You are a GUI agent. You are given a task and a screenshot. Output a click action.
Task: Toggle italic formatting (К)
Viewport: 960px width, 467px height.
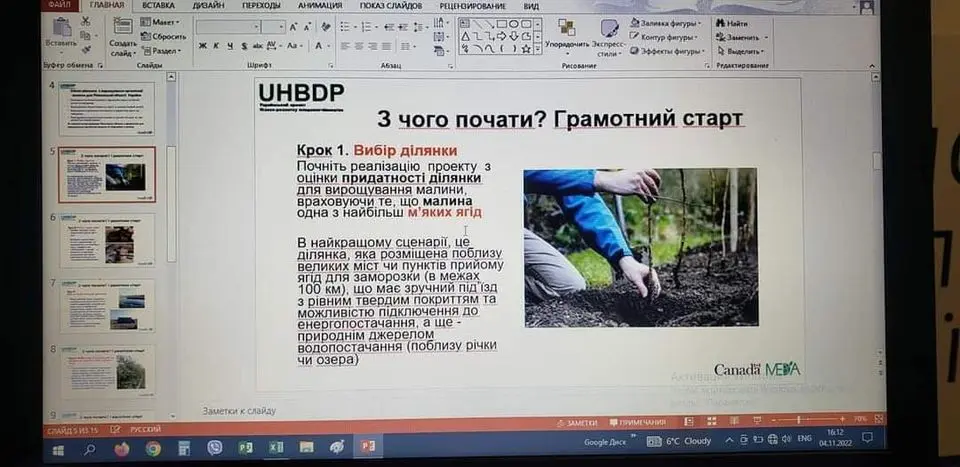tap(216, 45)
